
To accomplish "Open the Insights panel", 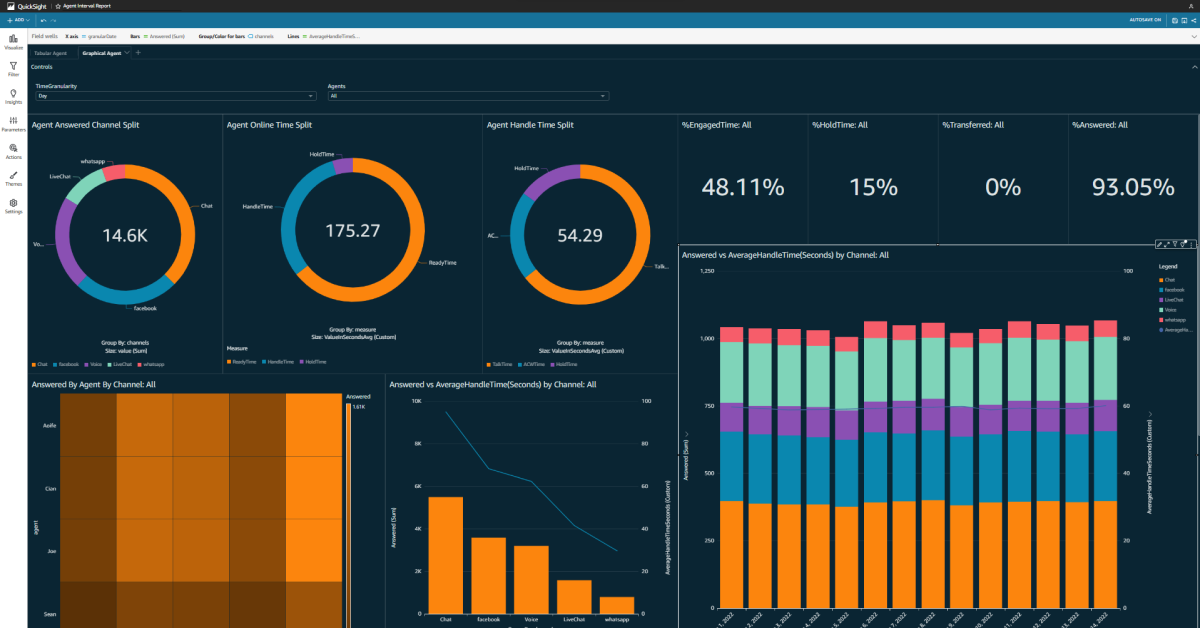I will coord(12,96).
